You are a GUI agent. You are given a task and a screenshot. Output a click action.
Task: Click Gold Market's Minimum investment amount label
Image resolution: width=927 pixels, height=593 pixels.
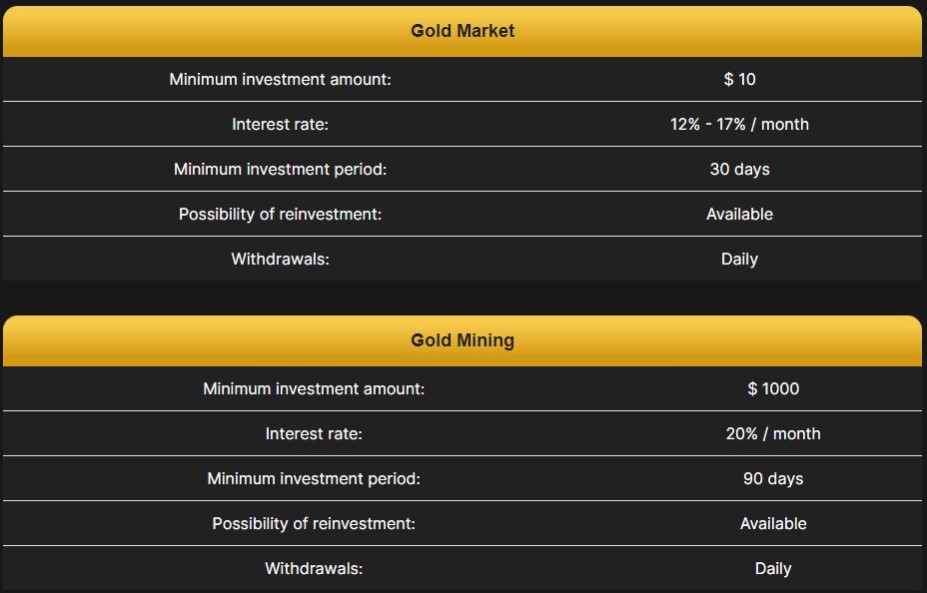280,79
